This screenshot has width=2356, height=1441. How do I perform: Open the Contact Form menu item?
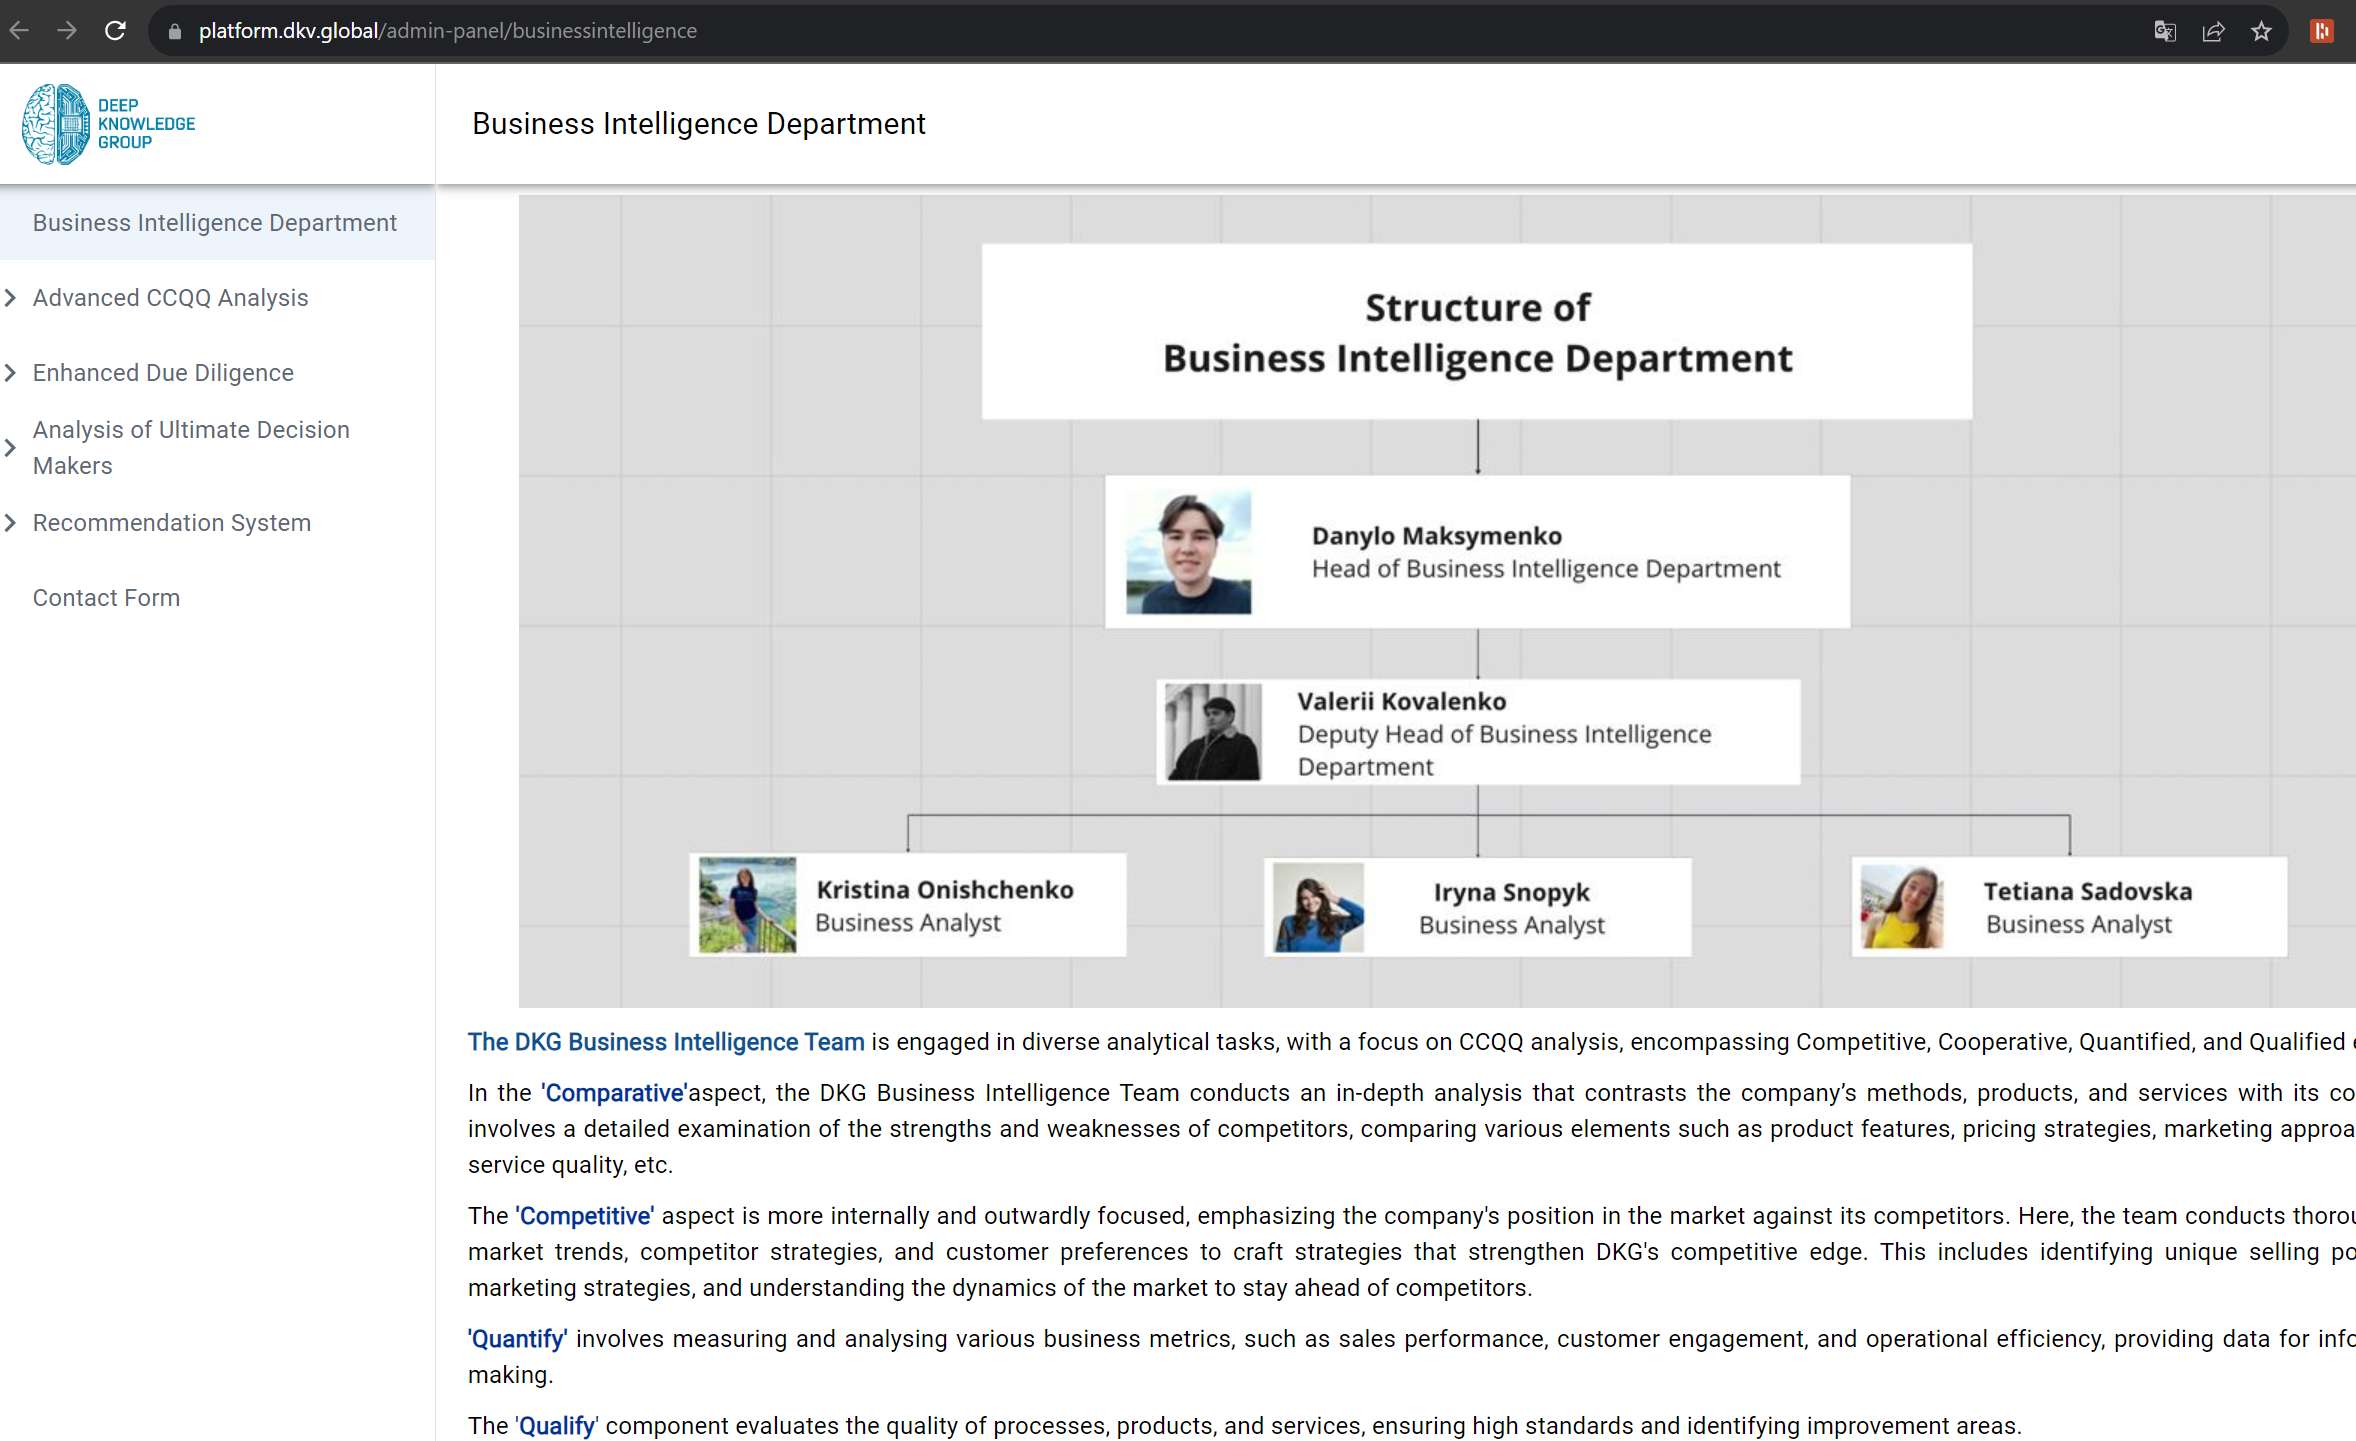(106, 598)
